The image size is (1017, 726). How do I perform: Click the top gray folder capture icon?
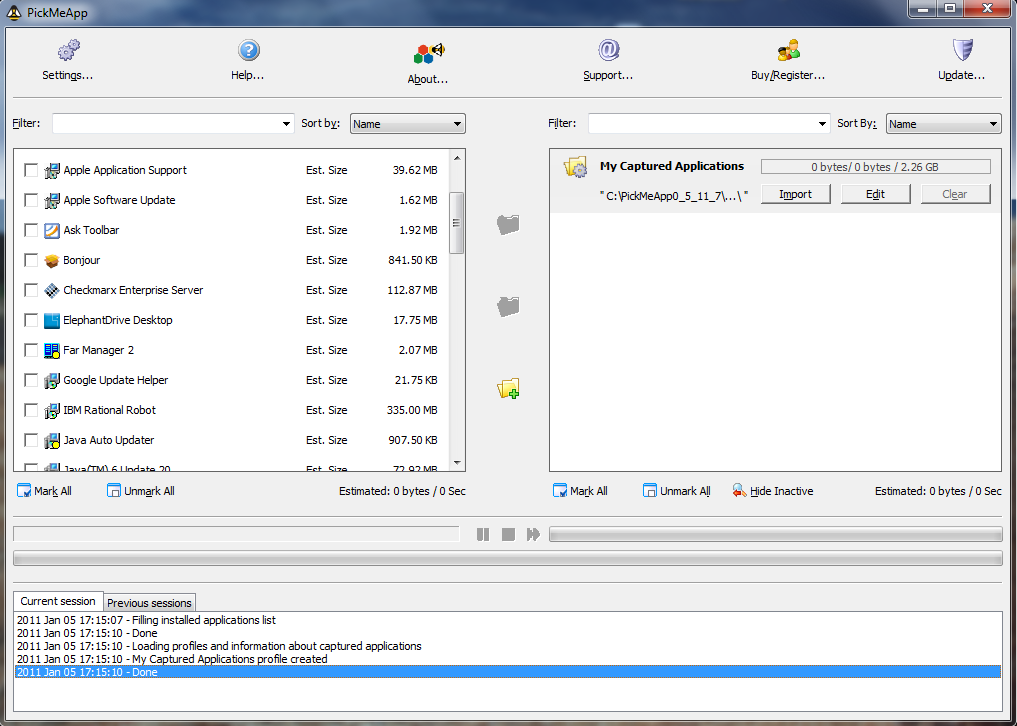point(508,224)
